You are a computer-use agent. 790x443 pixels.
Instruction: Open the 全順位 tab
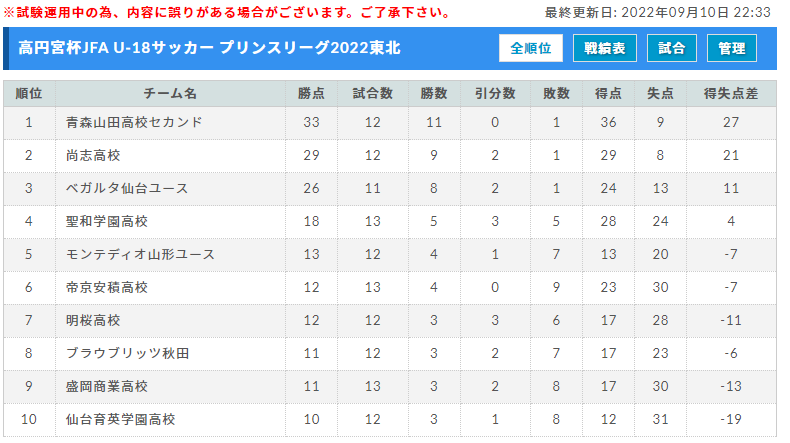pyautogui.click(x=531, y=48)
